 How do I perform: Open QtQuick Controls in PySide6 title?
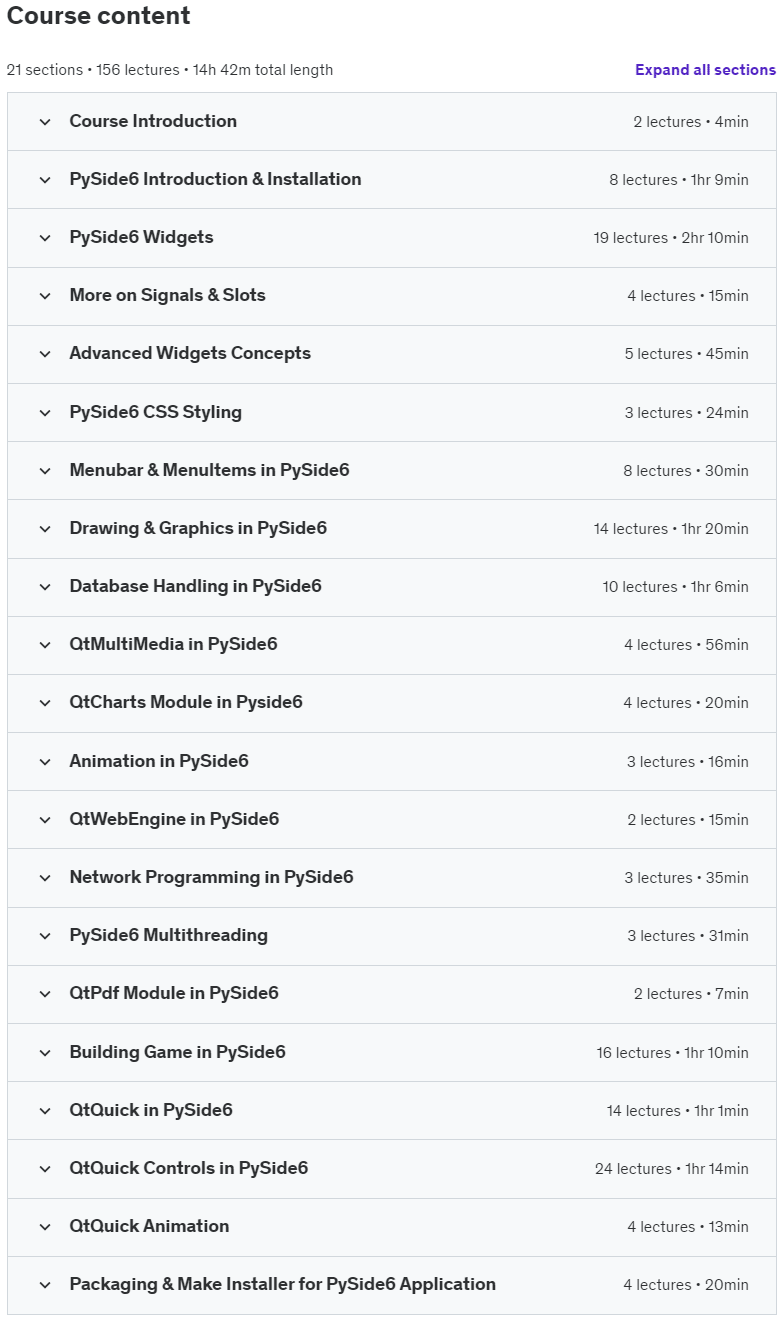[x=188, y=1168]
